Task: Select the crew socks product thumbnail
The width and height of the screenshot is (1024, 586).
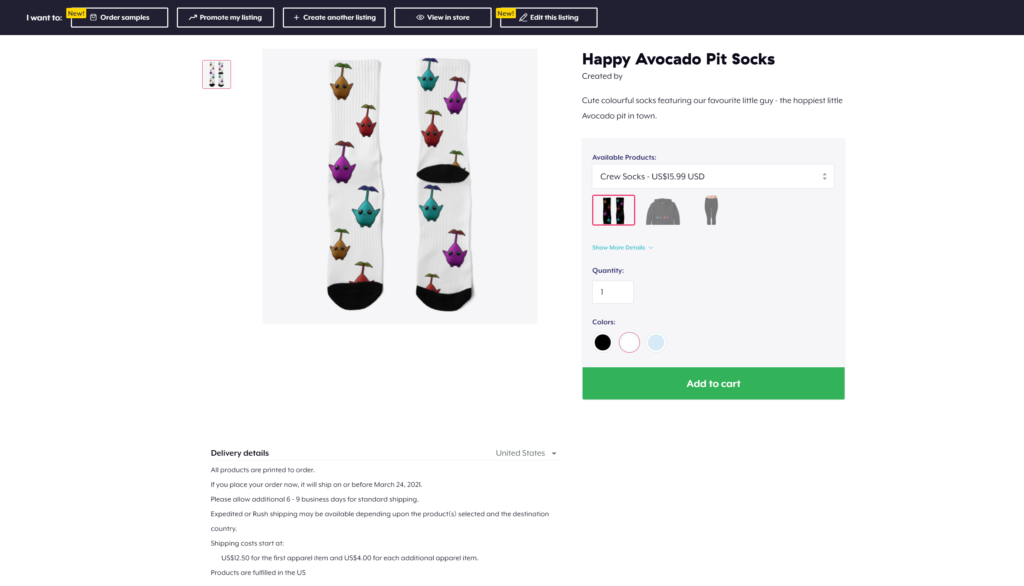Action: pos(613,210)
